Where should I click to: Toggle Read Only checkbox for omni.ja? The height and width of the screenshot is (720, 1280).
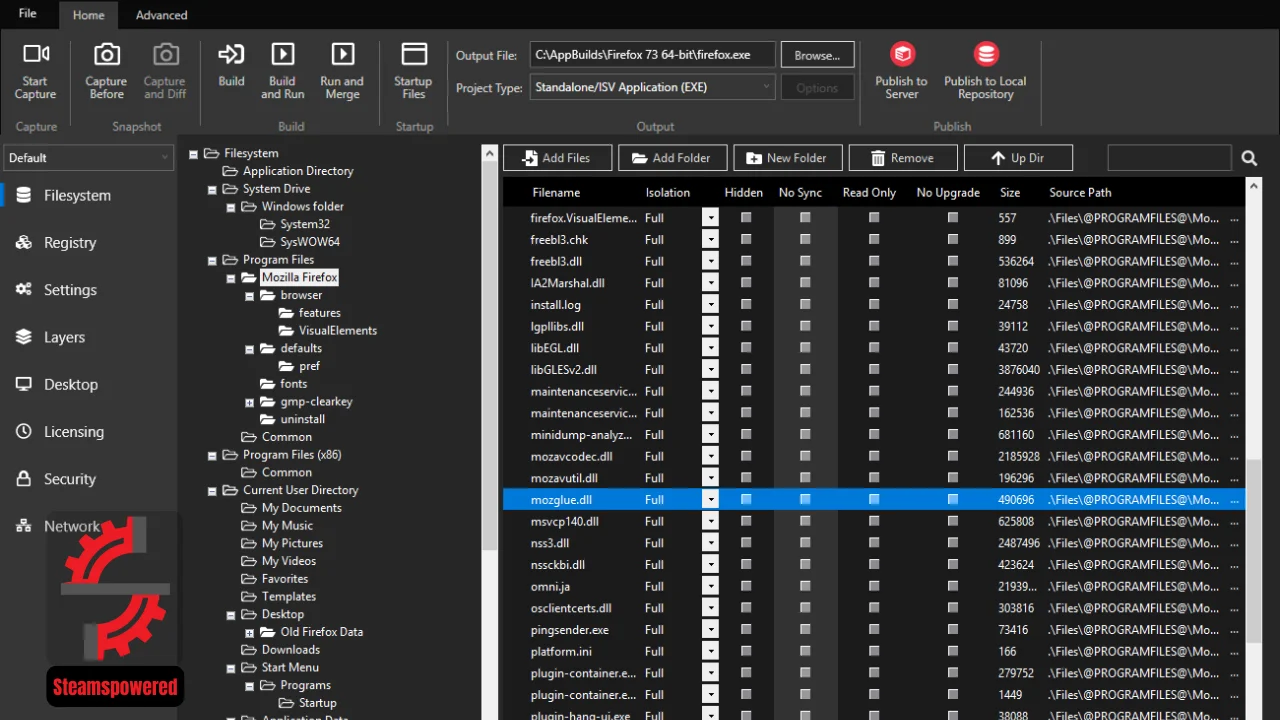(874, 586)
